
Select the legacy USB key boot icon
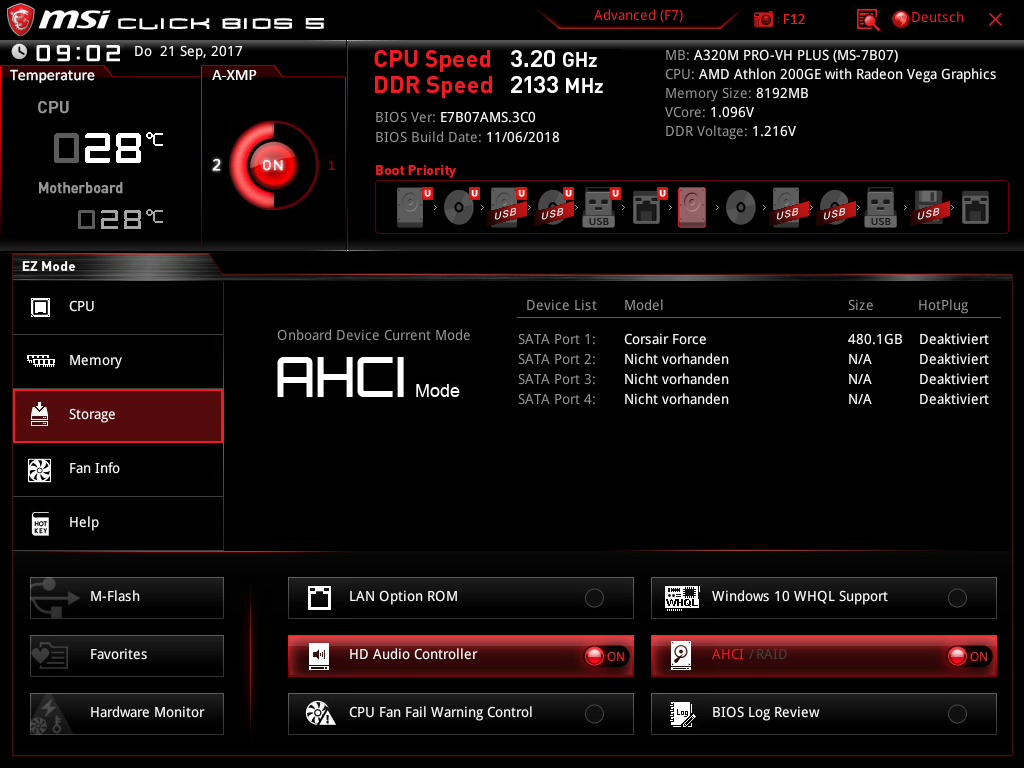click(880, 208)
